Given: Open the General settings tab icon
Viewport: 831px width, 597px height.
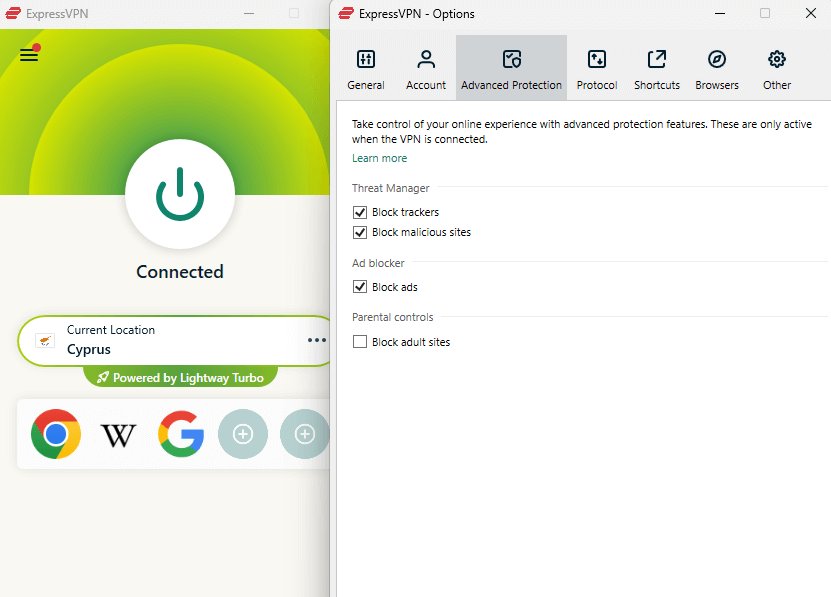Looking at the screenshot, I should 365,60.
